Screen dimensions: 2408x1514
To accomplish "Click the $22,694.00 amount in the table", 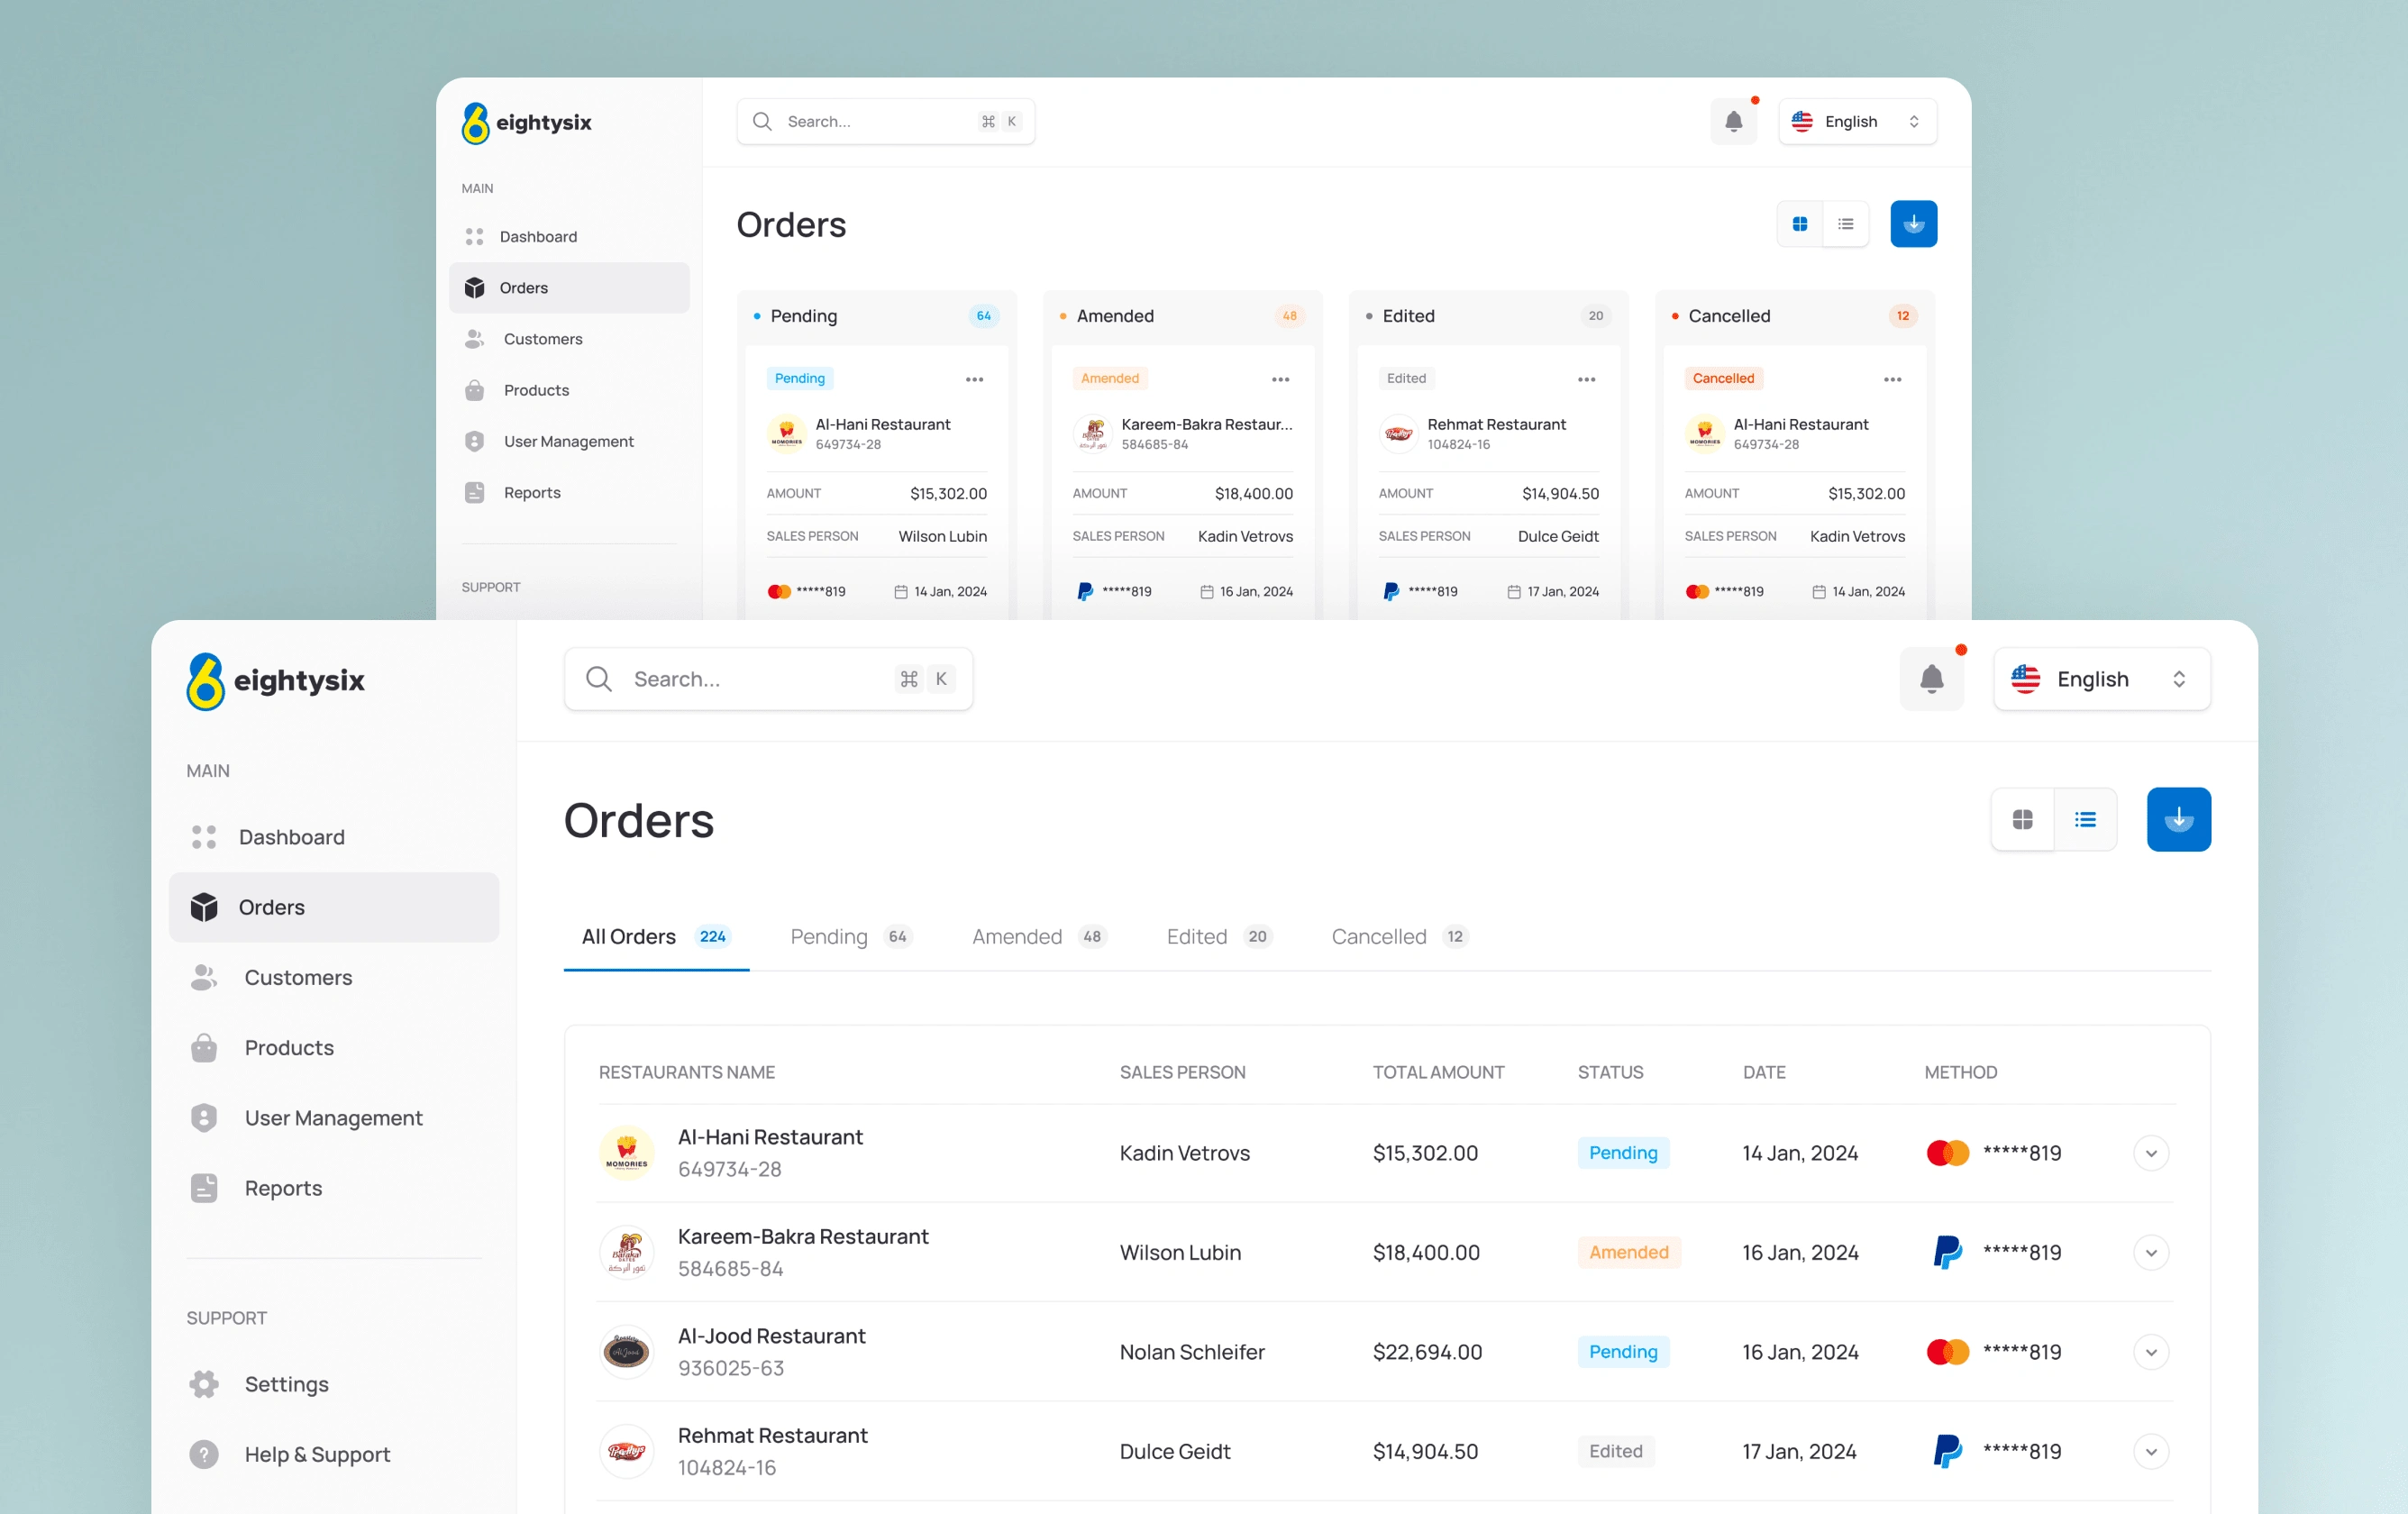I will point(1427,1352).
